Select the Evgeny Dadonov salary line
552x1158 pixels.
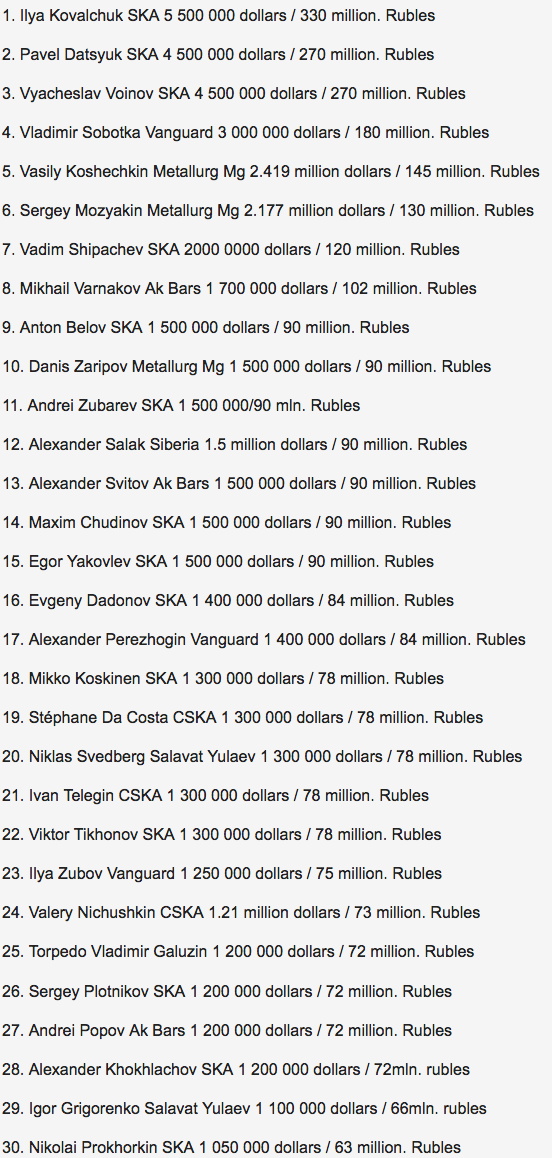coord(228,600)
